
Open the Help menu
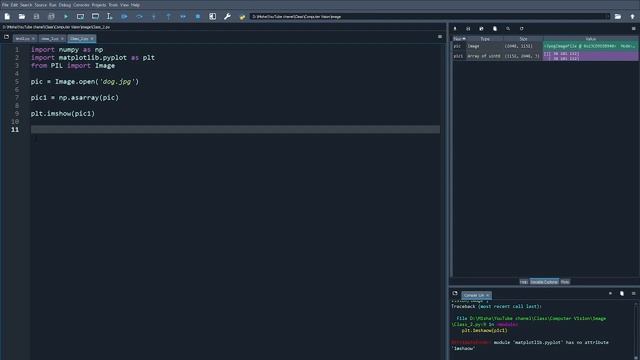(135, 5)
